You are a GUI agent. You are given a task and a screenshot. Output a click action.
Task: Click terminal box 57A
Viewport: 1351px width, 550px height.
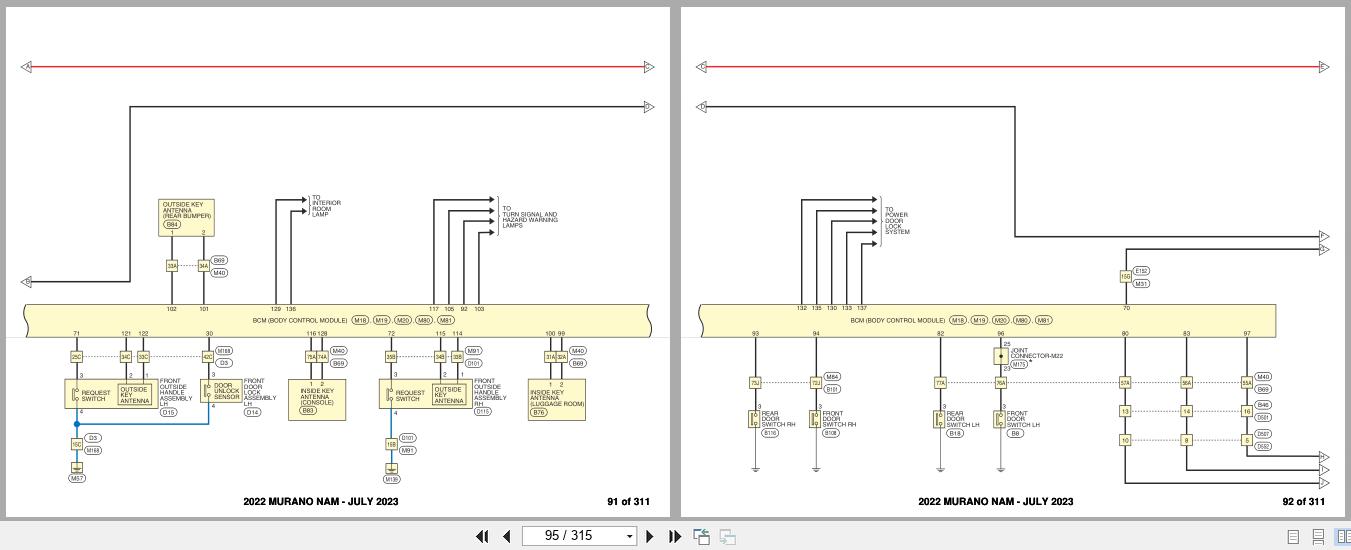tap(1125, 383)
